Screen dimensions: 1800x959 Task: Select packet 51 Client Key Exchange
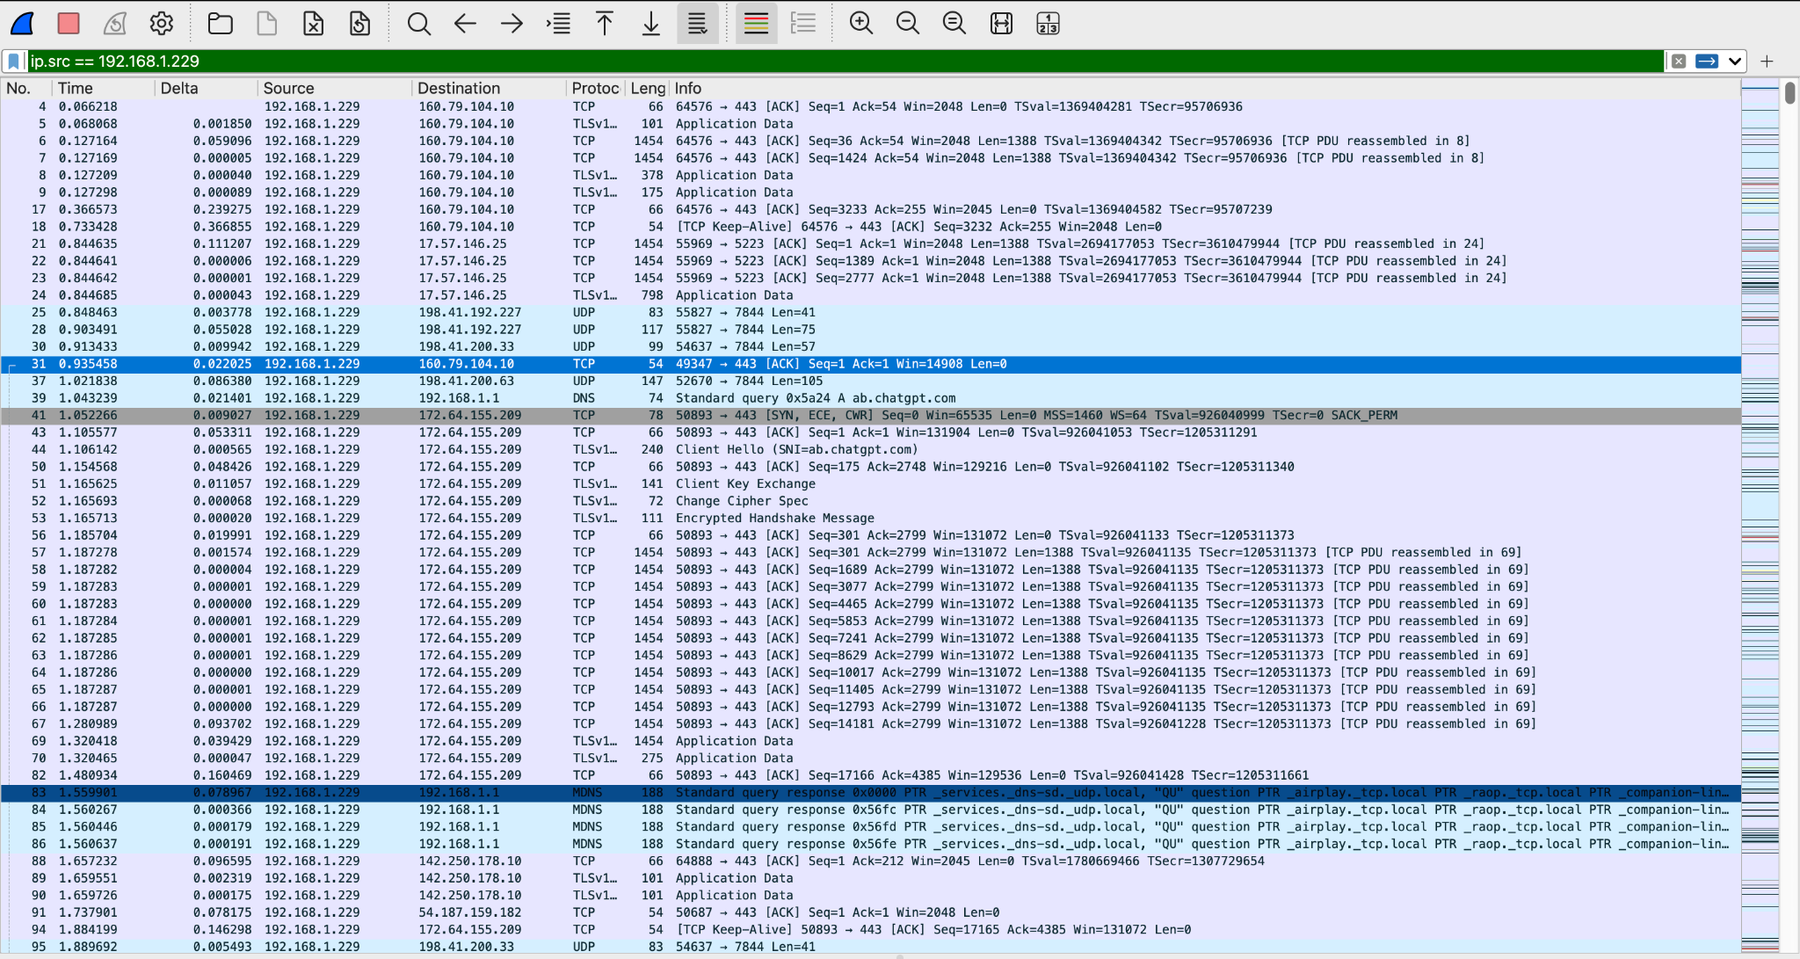870,484
